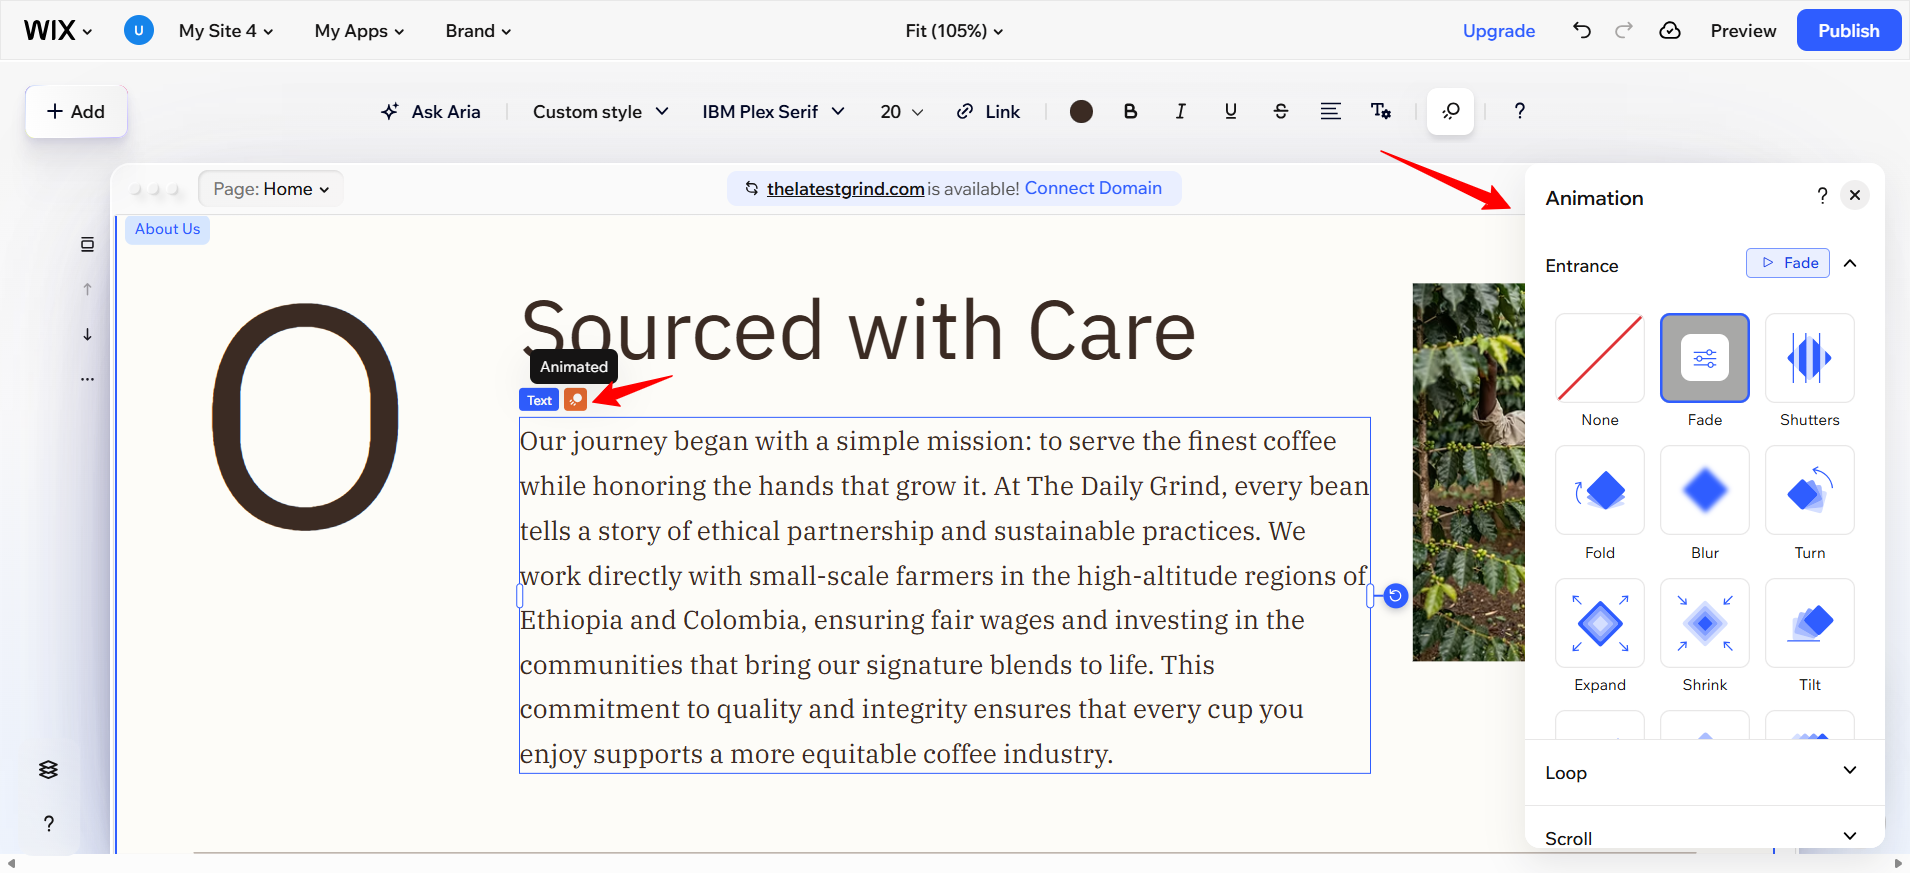The width and height of the screenshot is (1910, 873).
Task: Open the text effects settings icon
Action: click(1380, 111)
